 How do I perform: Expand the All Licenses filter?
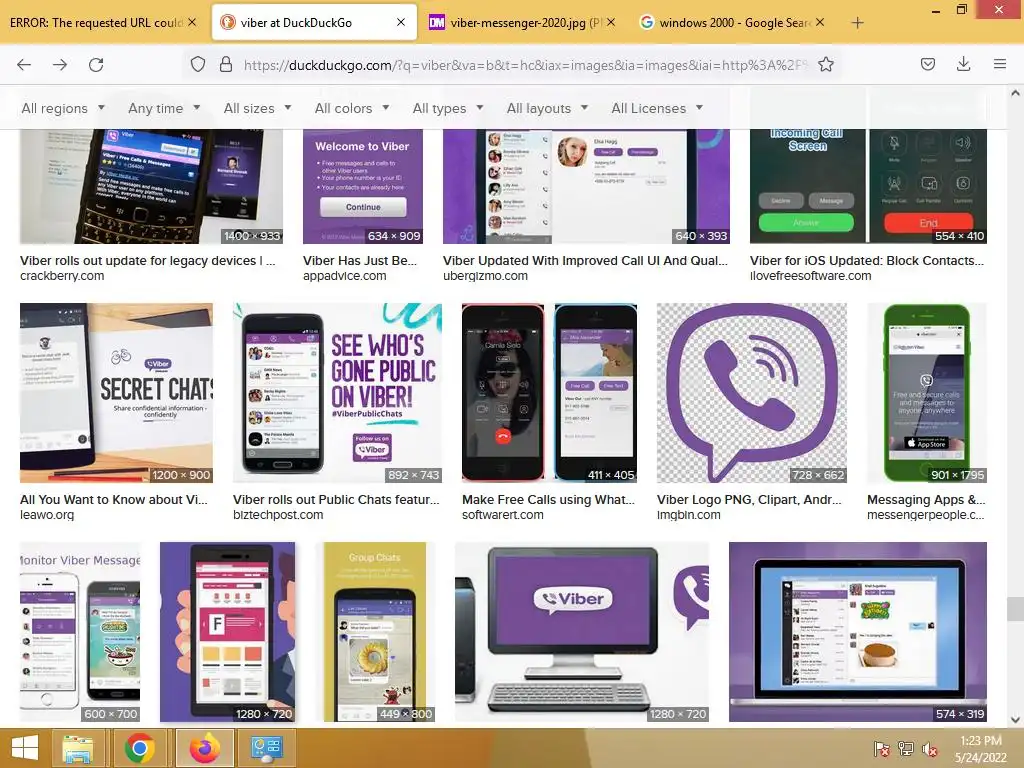[x=657, y=108]
